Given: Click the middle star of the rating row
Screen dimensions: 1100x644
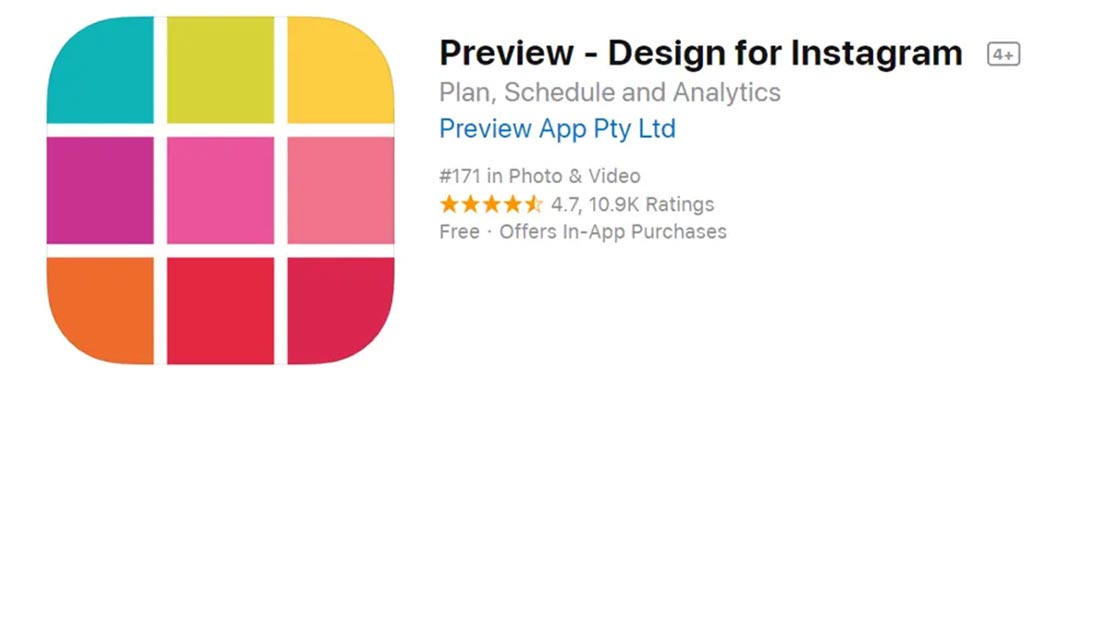Looking at the screenshot, I should pos(491,205).
